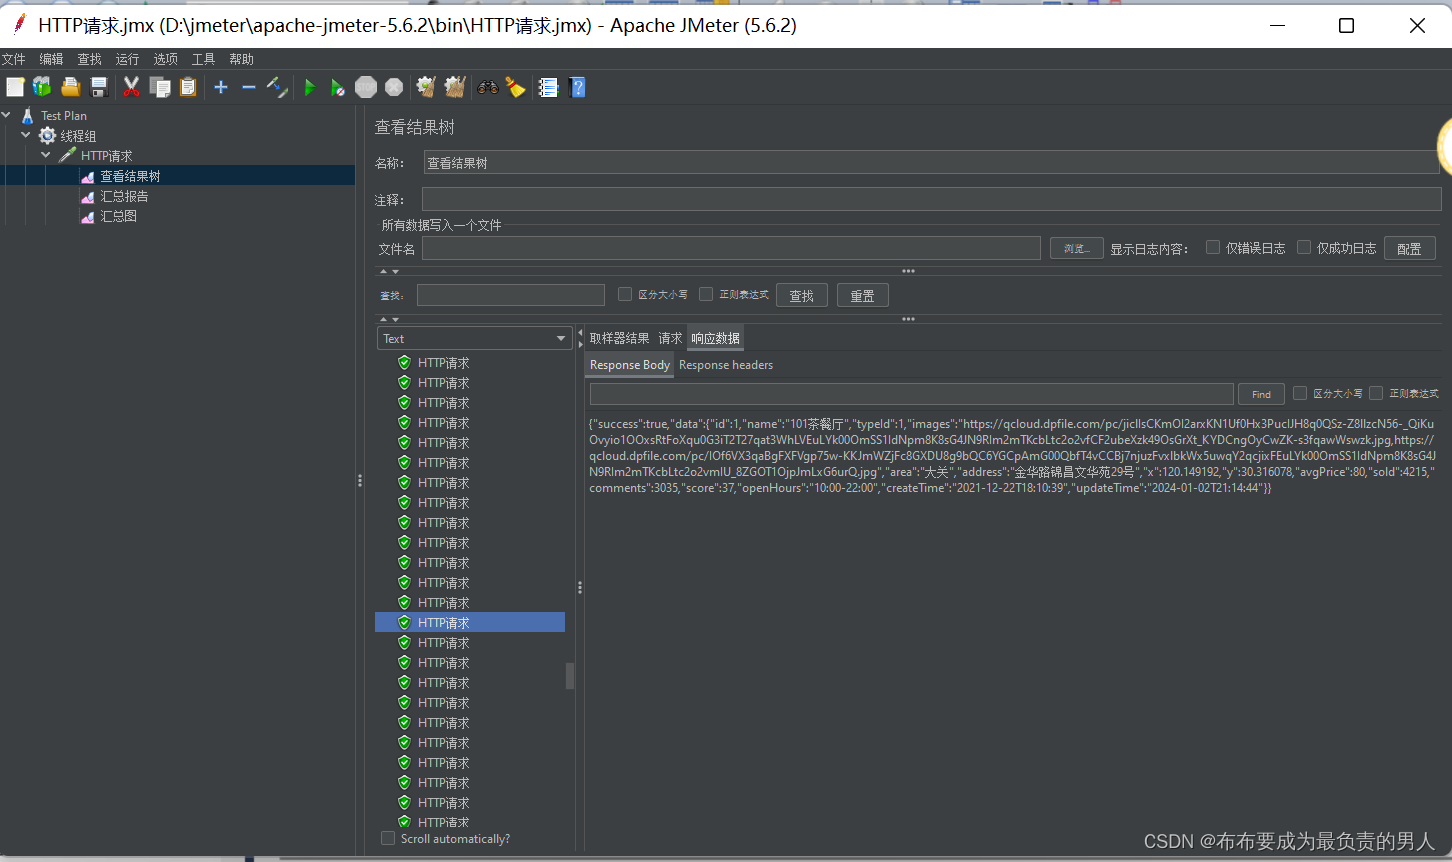Open Help with question mark icon
The height and width of the screenshot is (862, 1452).
click(x=577, y=87)
